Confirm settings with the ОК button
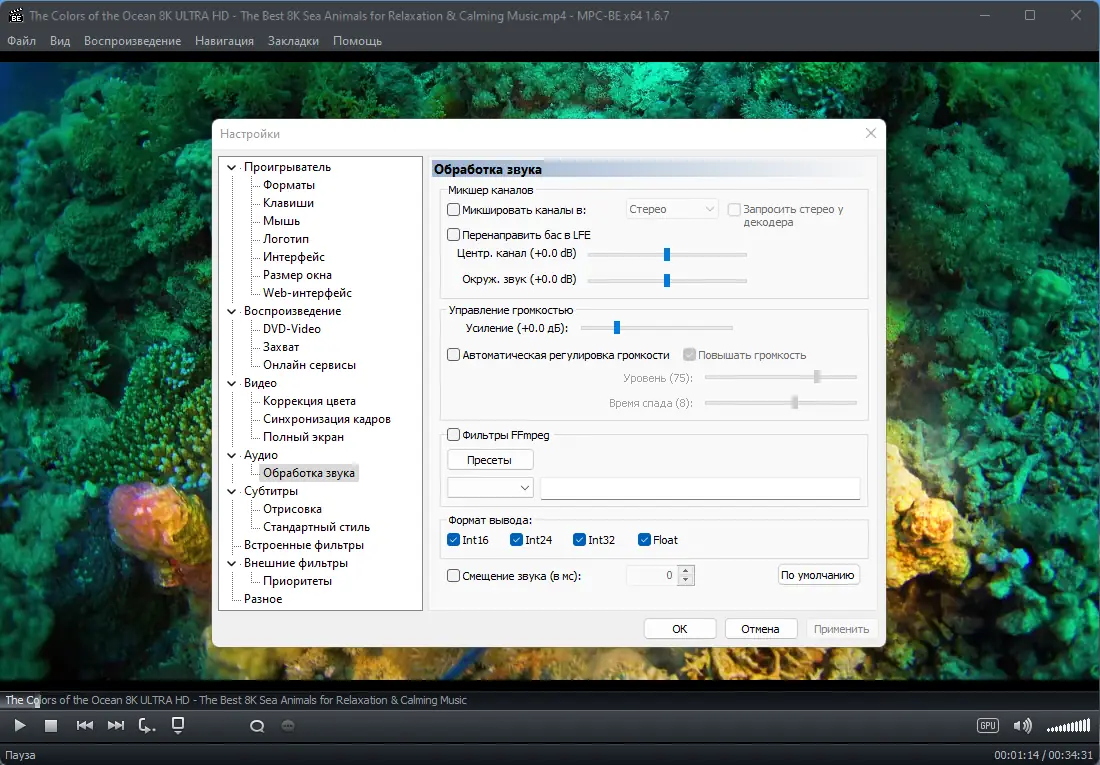The height and width of the screenshot is (765, 1100). 680,629
